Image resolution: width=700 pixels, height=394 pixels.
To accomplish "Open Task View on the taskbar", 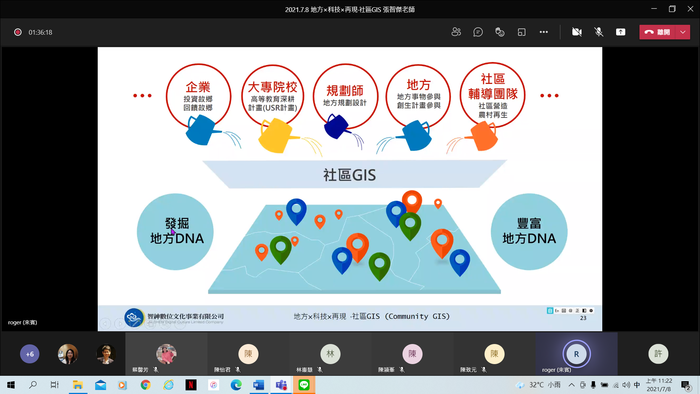I will [x=54, y=385].
